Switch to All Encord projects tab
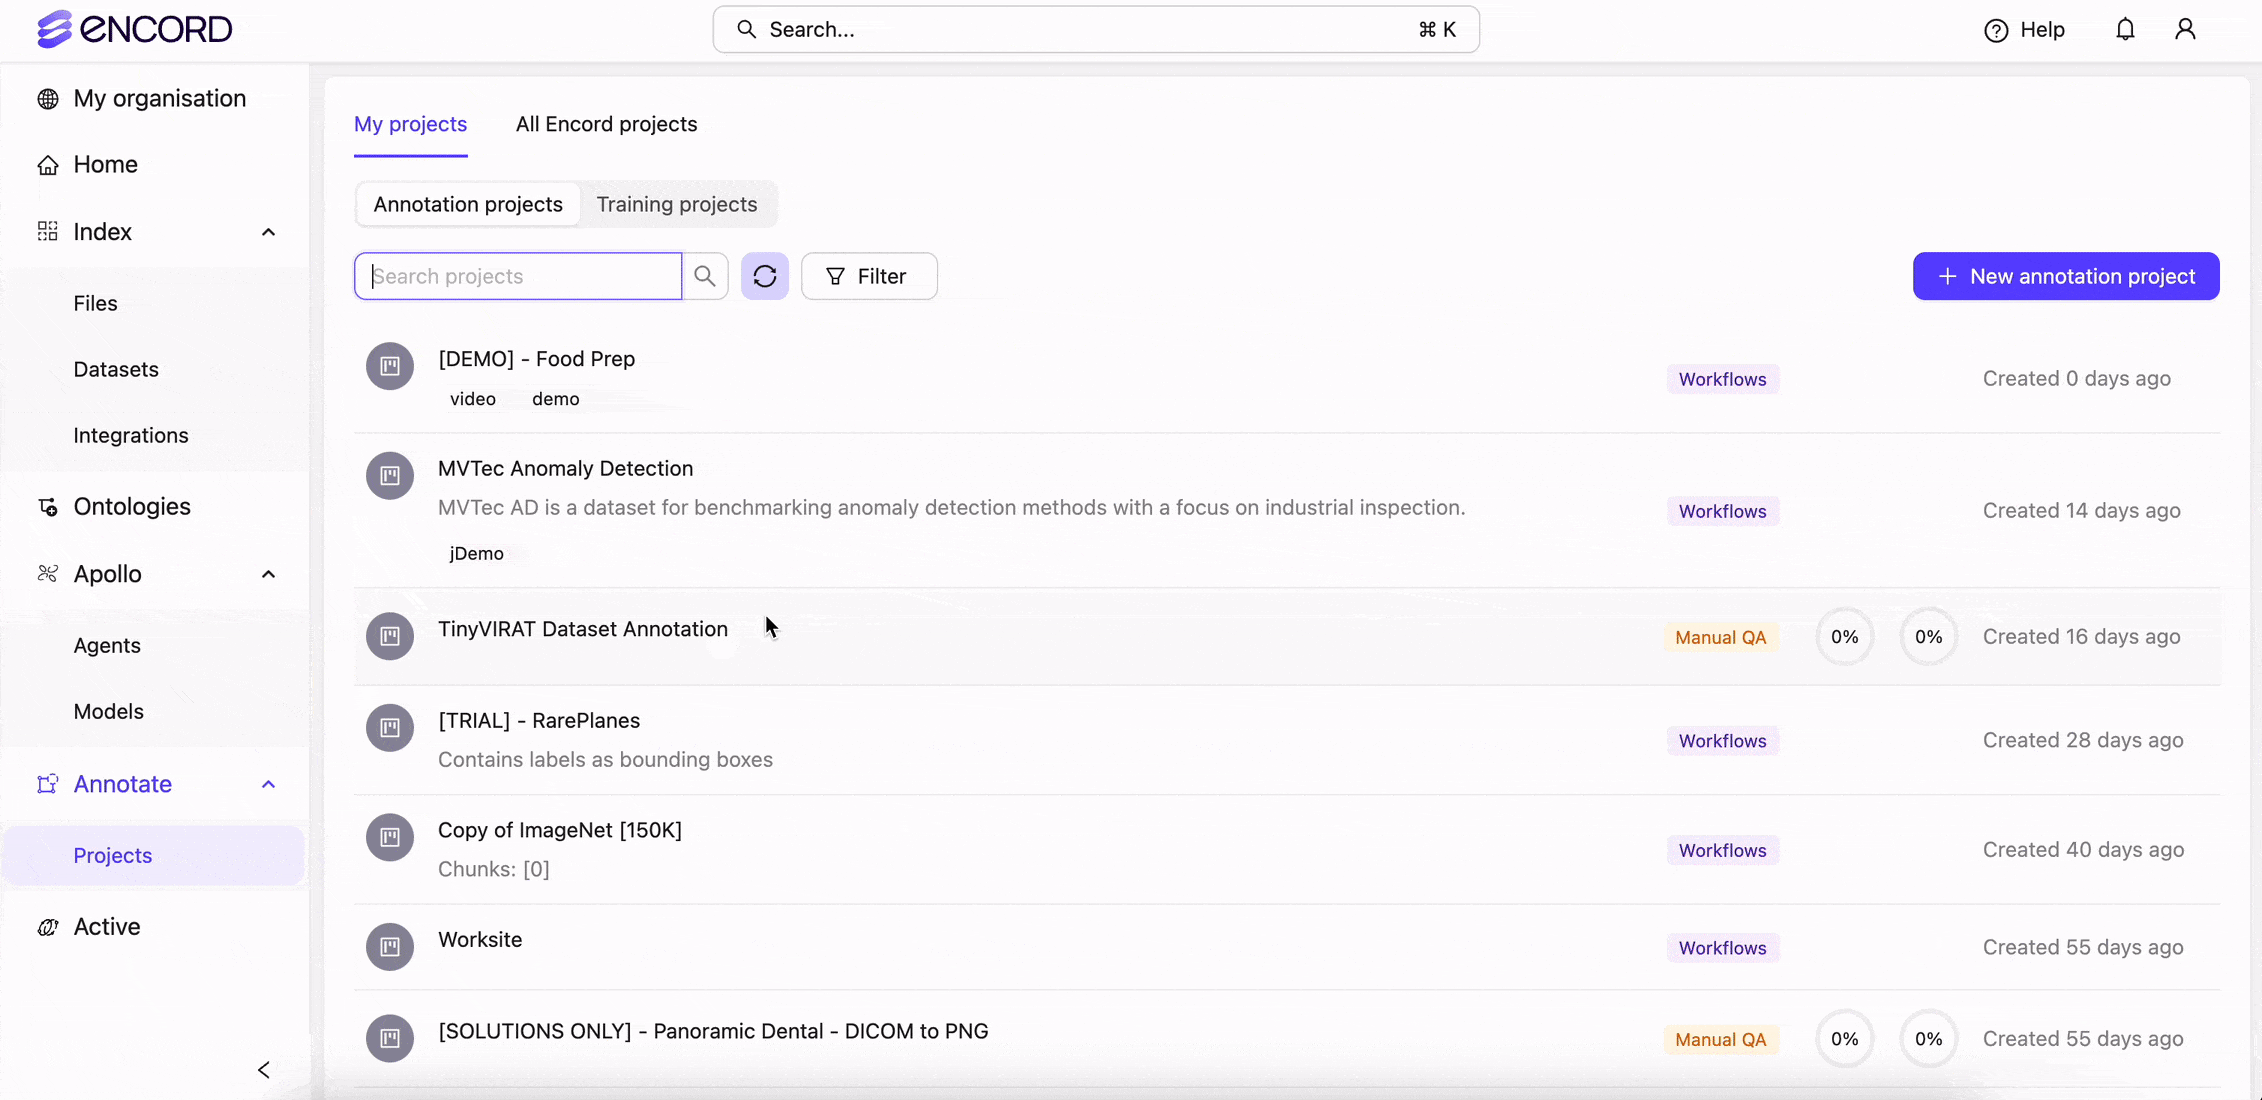Screen dimensions: 2262x1100 (x=606, y=124)
